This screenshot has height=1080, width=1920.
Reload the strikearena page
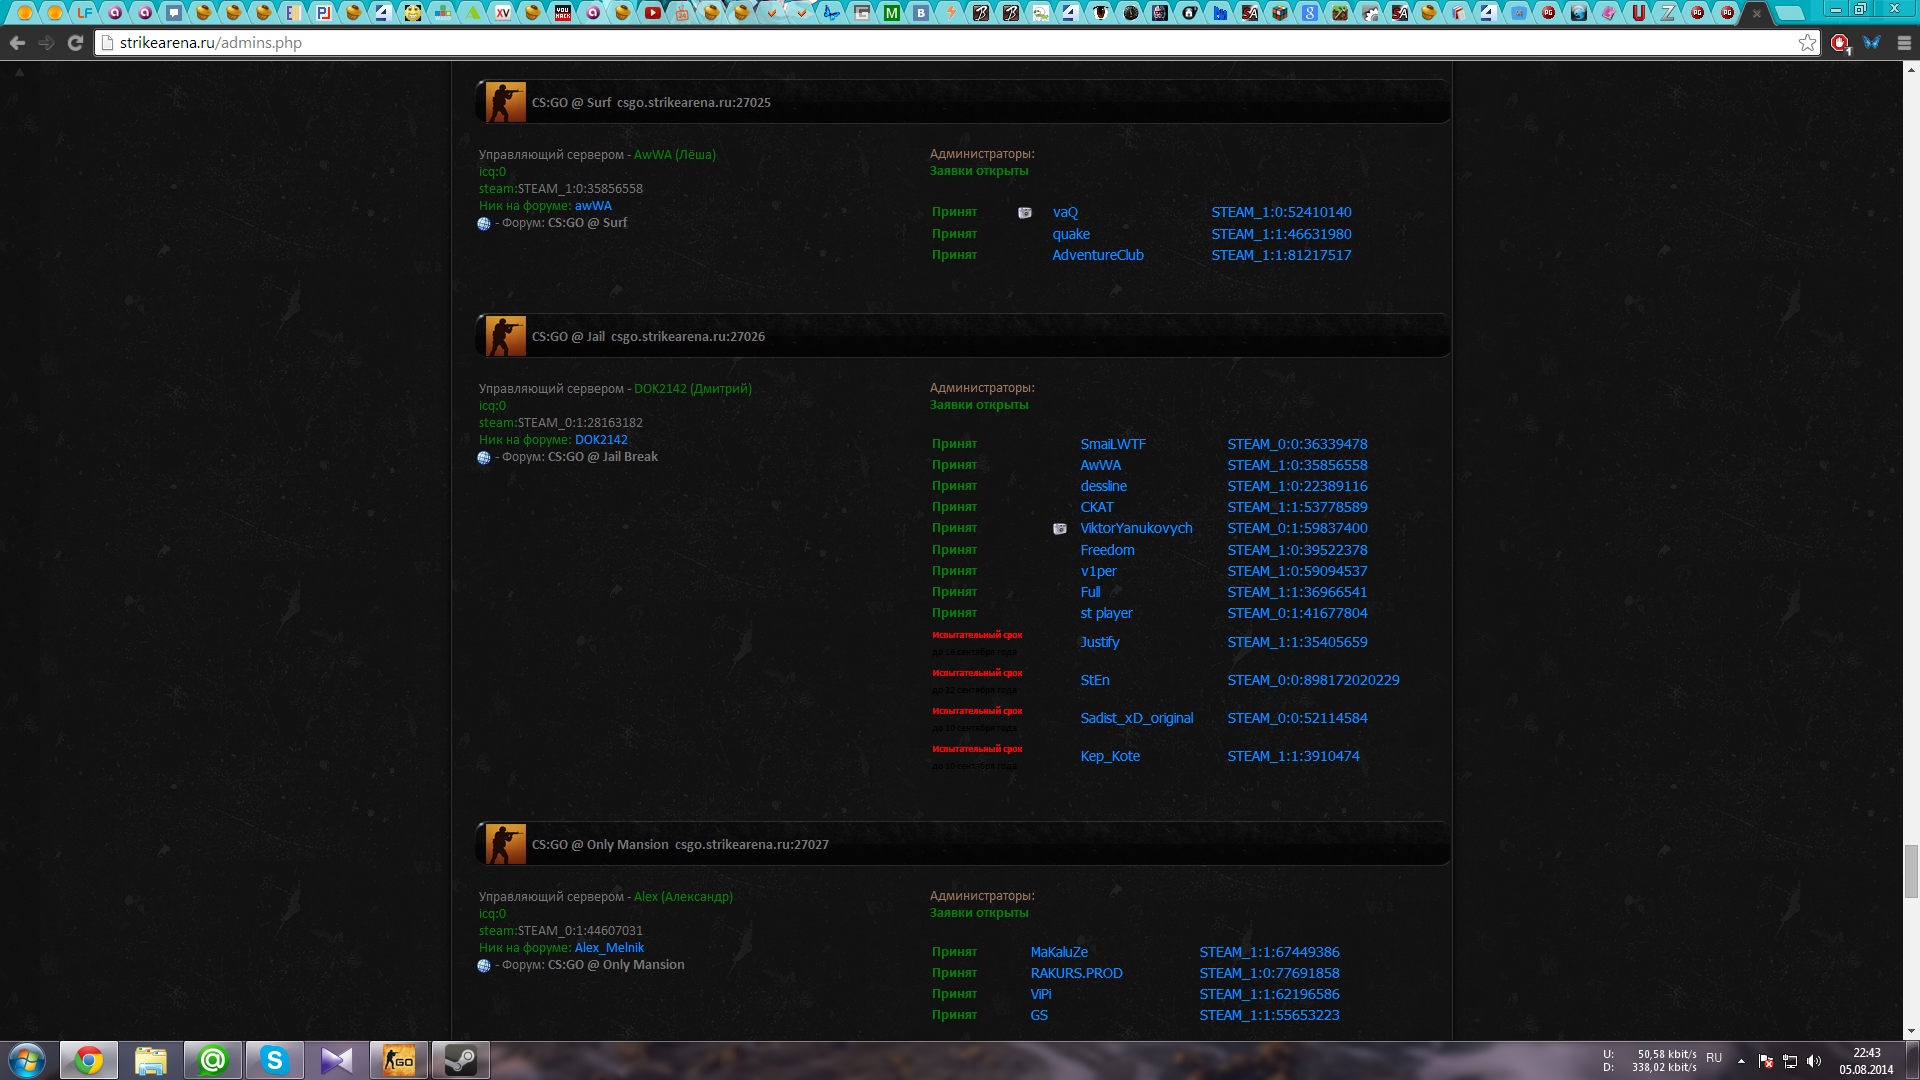click(x=75, y=43)
